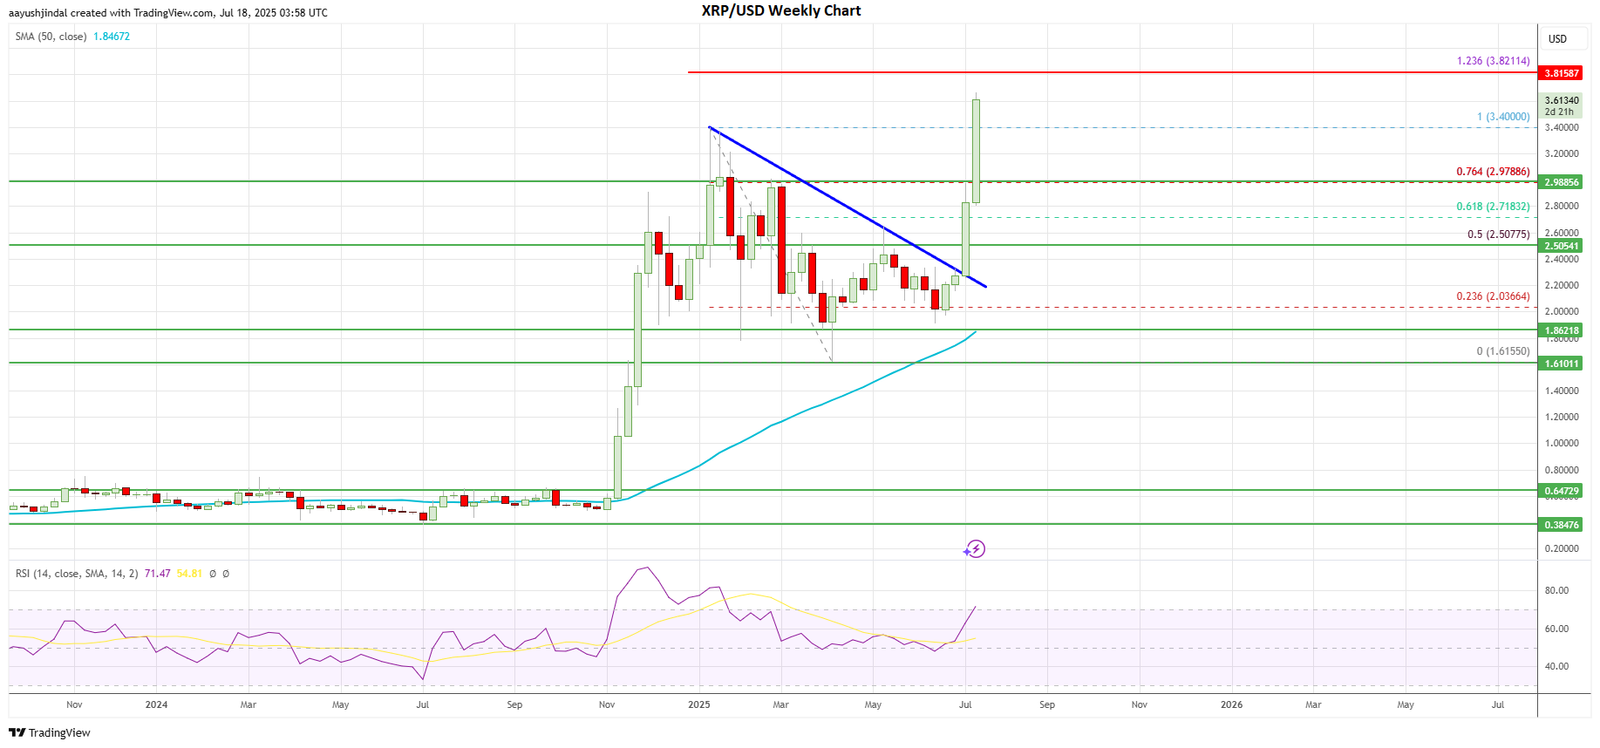Select the 0 (1.61550) Fibonacci level label
The image size is (1600, 748).
pos(1502,352)
